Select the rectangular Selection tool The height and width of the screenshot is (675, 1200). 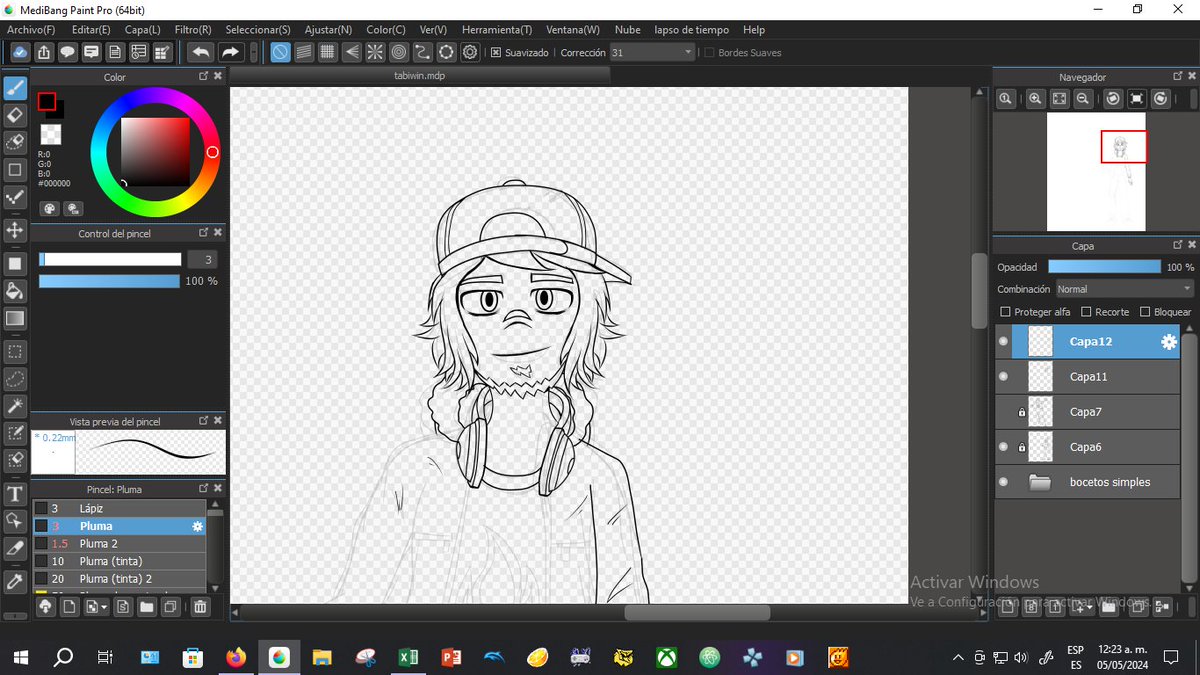pyautogui.click(x=15, y=352)
